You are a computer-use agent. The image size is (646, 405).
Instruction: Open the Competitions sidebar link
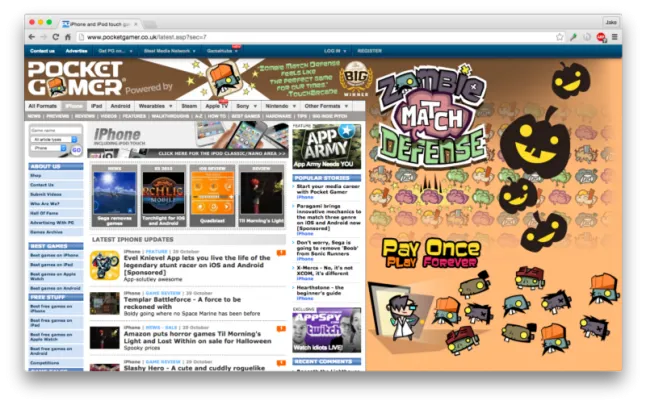[56, 363]
